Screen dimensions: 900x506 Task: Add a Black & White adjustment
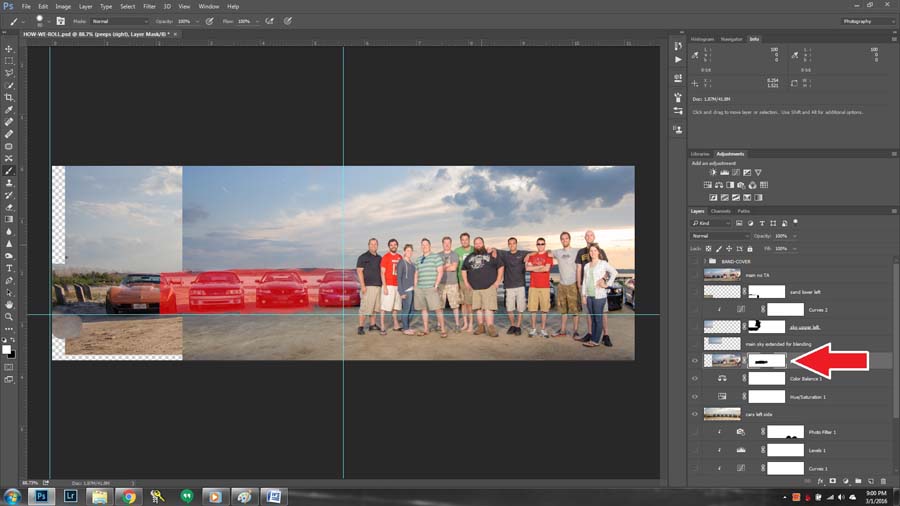pyautogui.click(x=730, y=185)
